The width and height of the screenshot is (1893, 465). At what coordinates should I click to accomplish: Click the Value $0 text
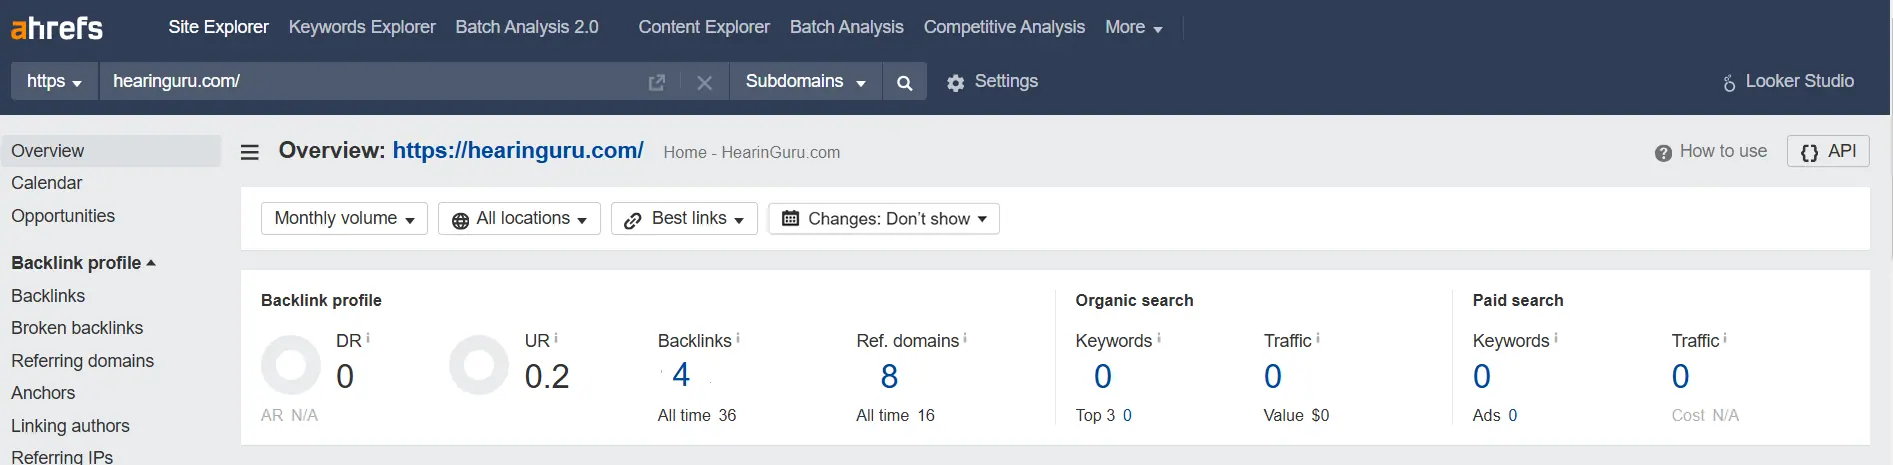[x=1296, y=415]
